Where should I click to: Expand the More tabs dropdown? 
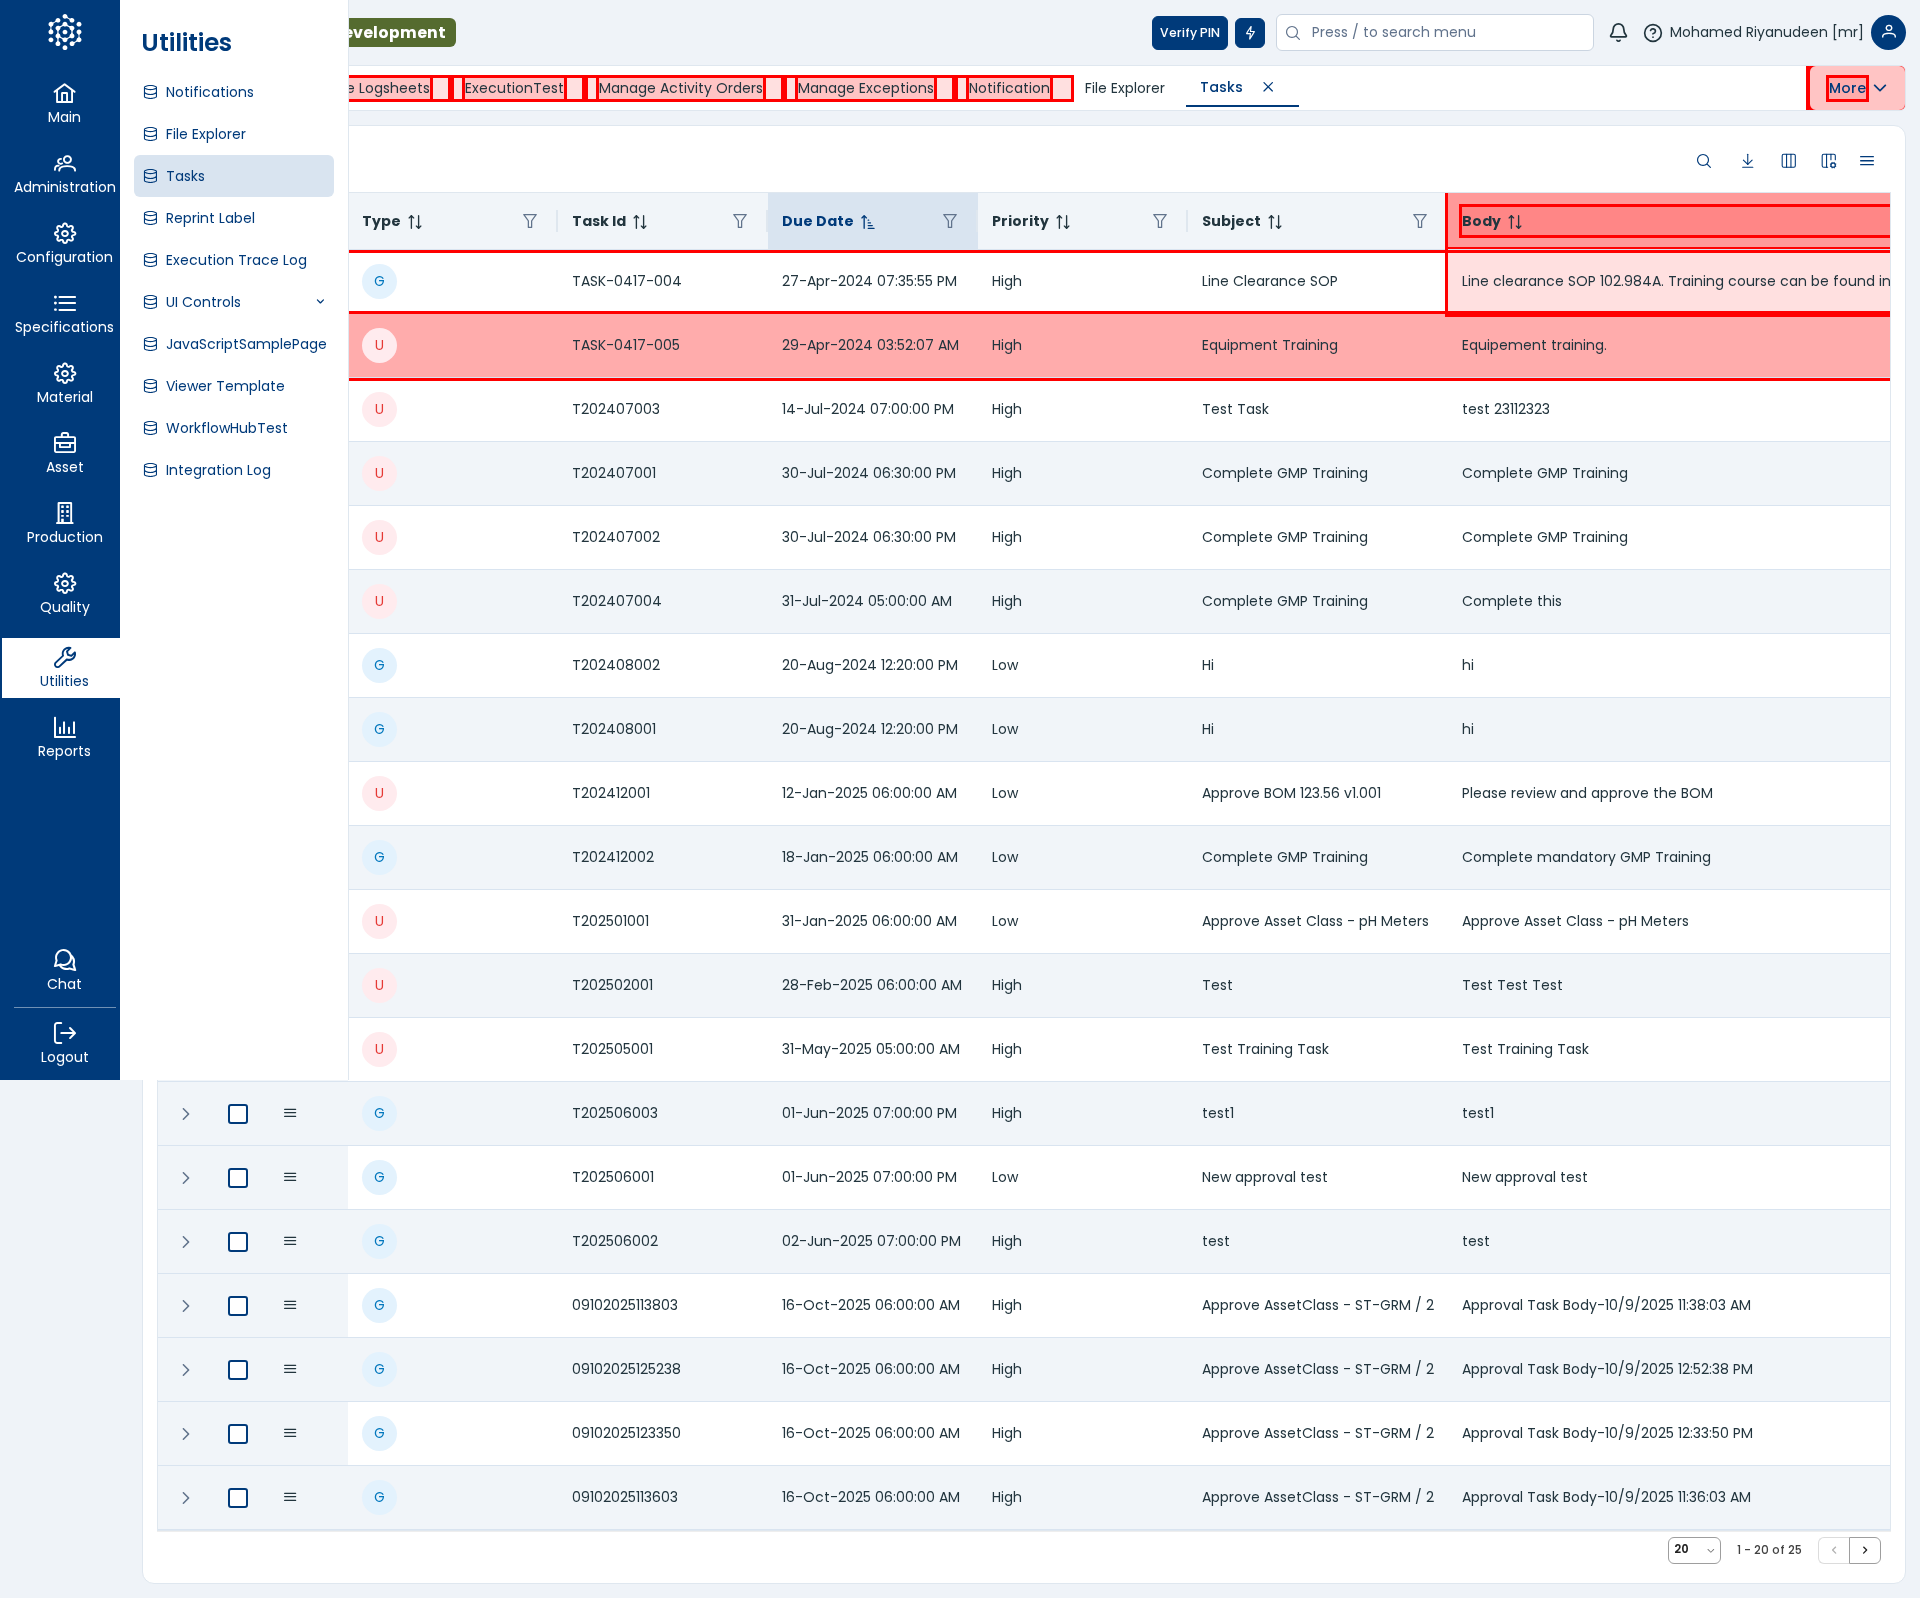pos(1857,88)
